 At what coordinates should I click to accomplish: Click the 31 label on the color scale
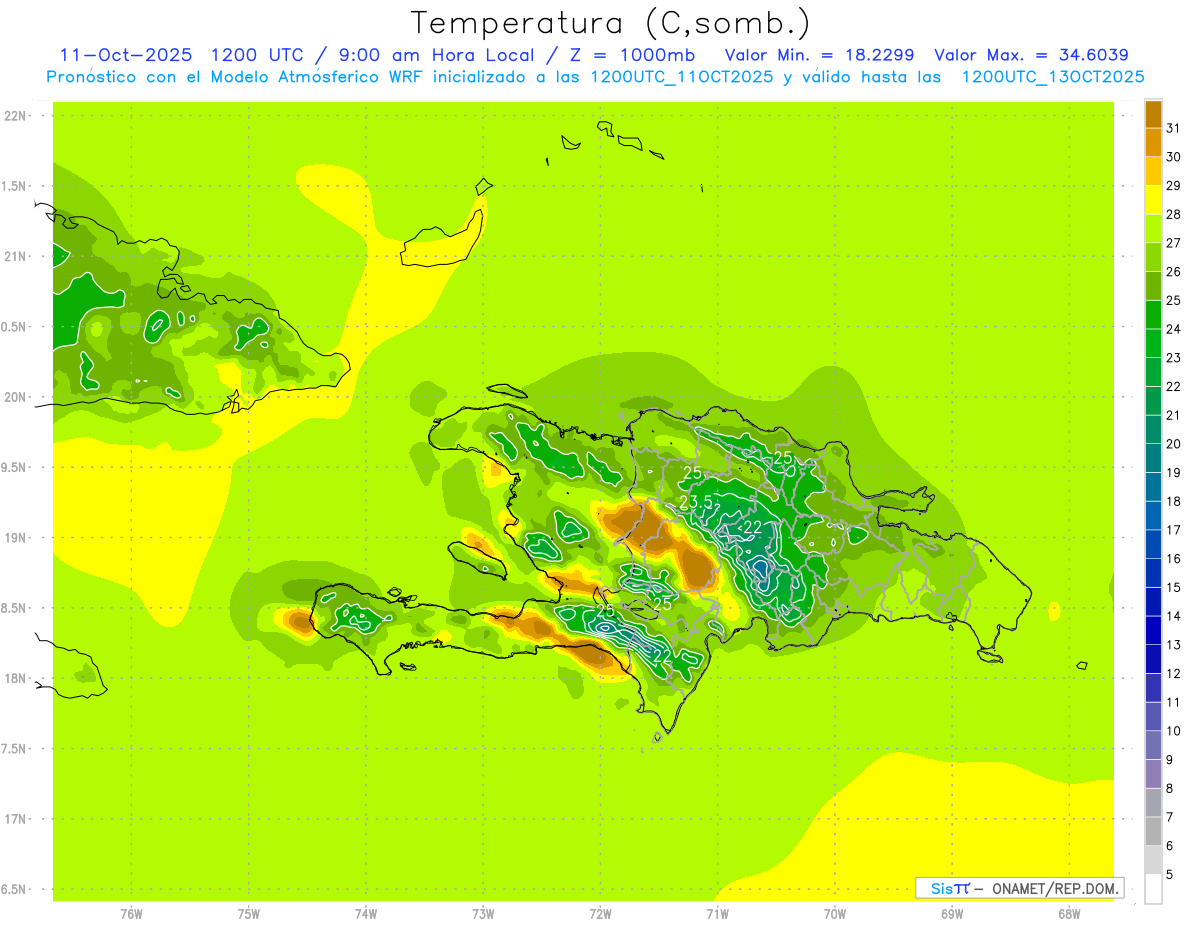coord(1173,128)
